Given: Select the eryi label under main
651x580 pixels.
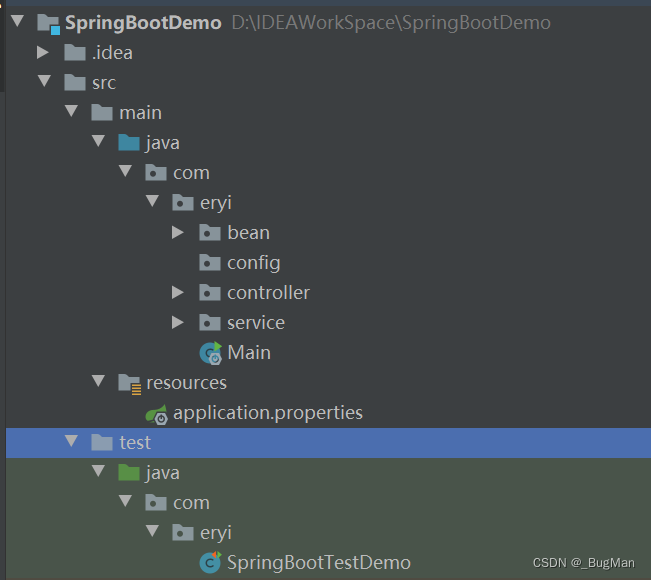Looking at the screenshot, I should 216,204.
